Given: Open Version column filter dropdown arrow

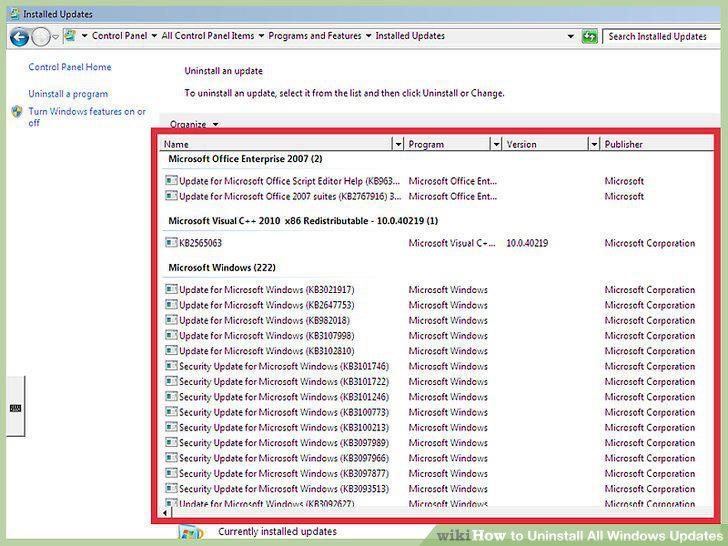Looking at the screenshot, I should point(594,144).
